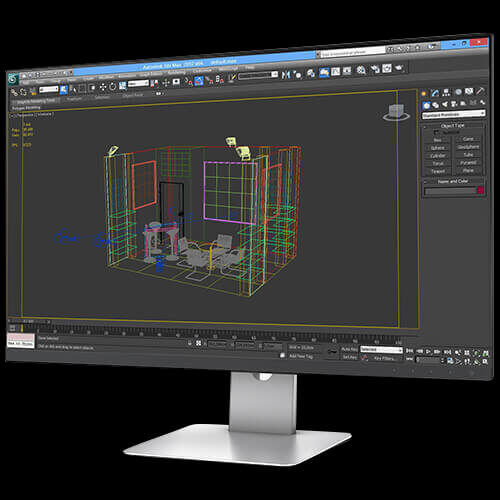Screen dimensions: 500x500
Task: Expand the Polygon Modeling ribbon panel
Action: (x=26, y=108)
